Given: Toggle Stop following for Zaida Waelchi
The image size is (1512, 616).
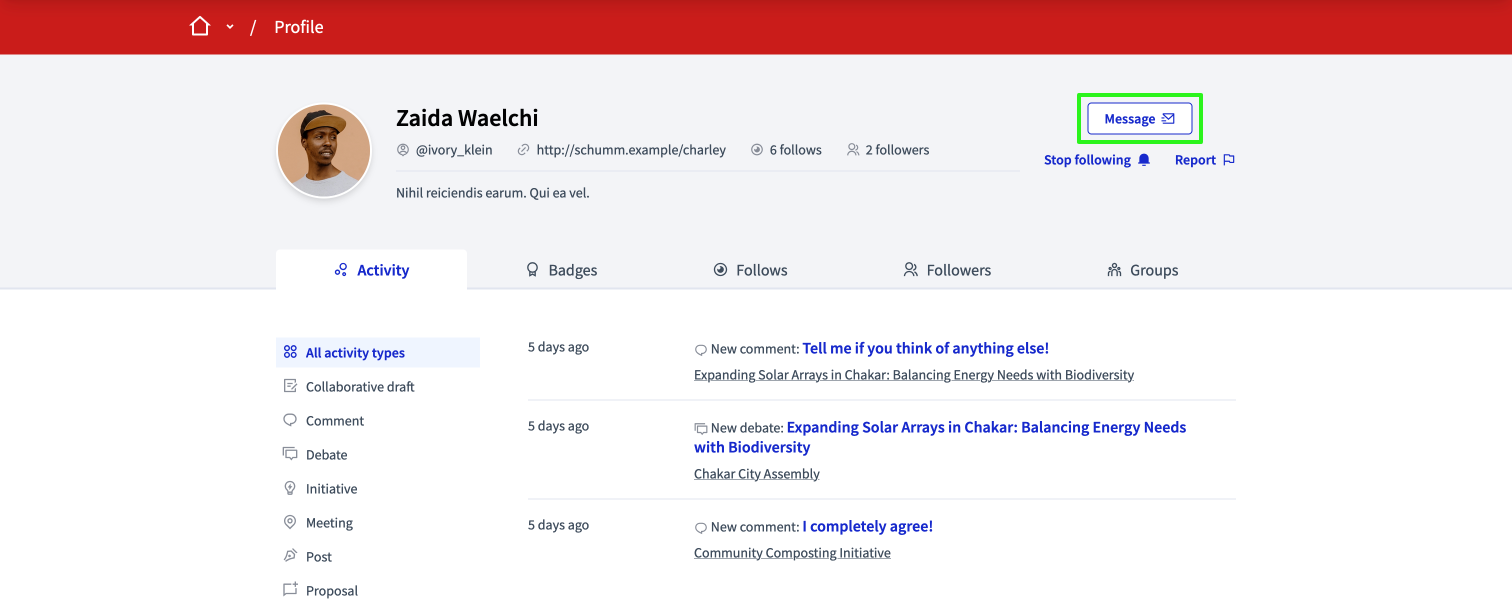Looking at the screenshot, I should click(x=1096, y=160).
